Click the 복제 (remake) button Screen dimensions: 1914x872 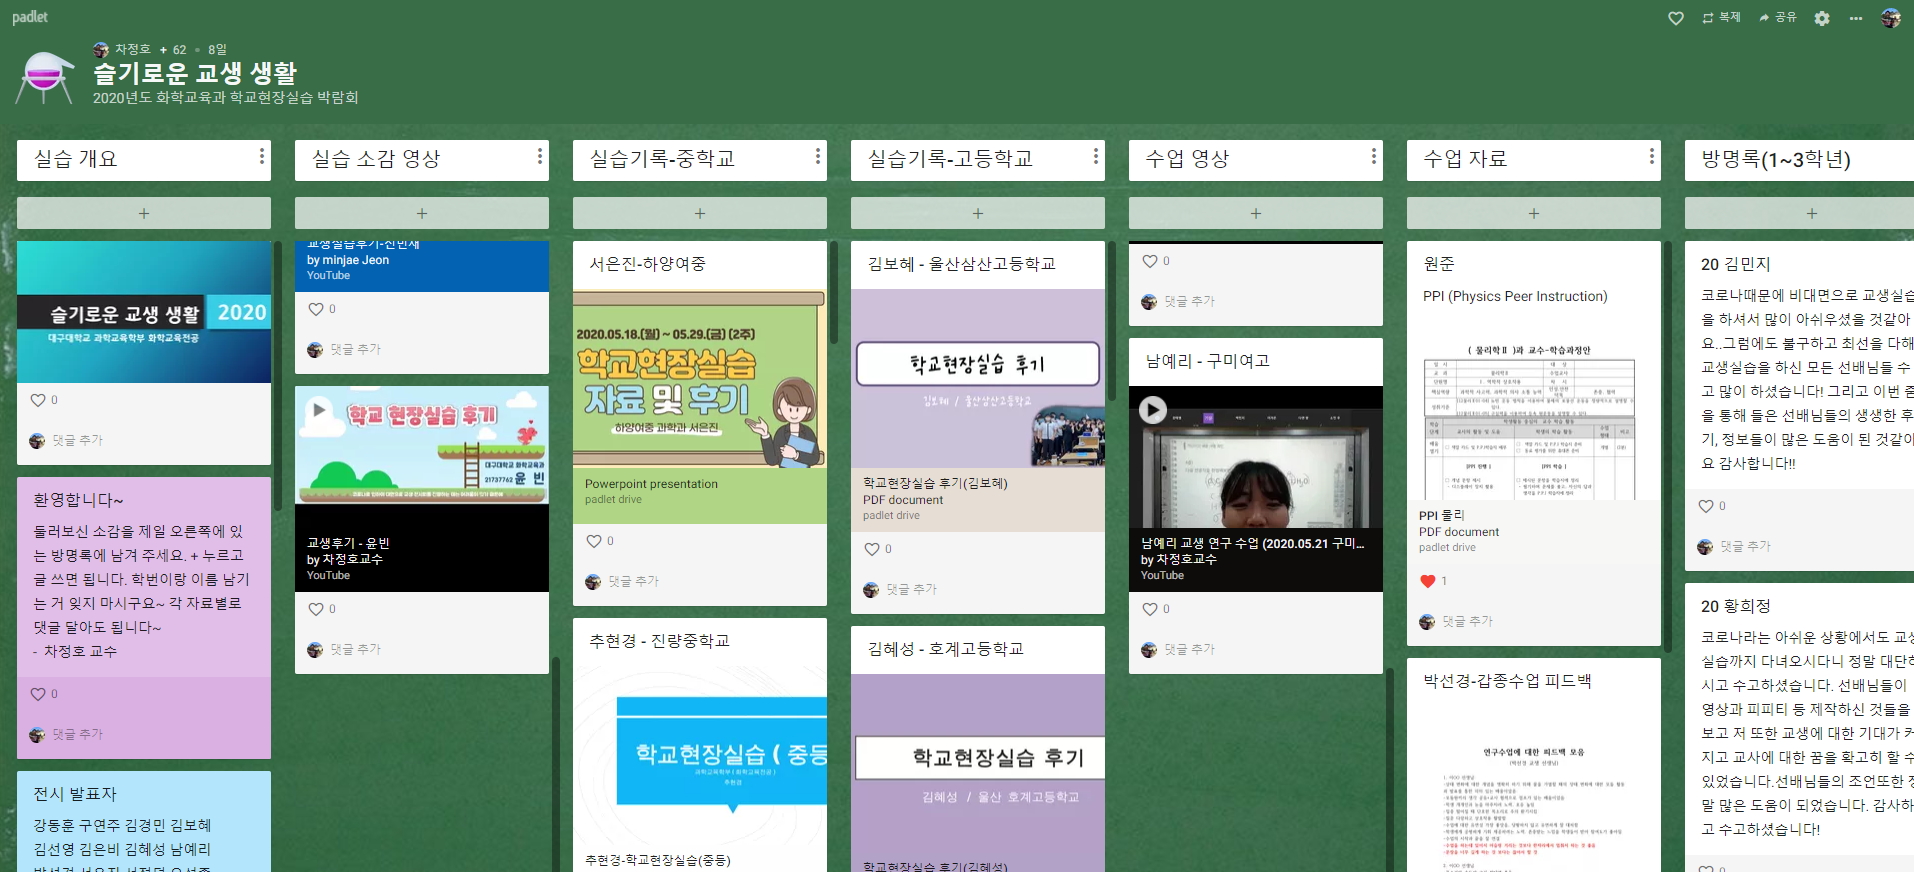coord(1722,18)
